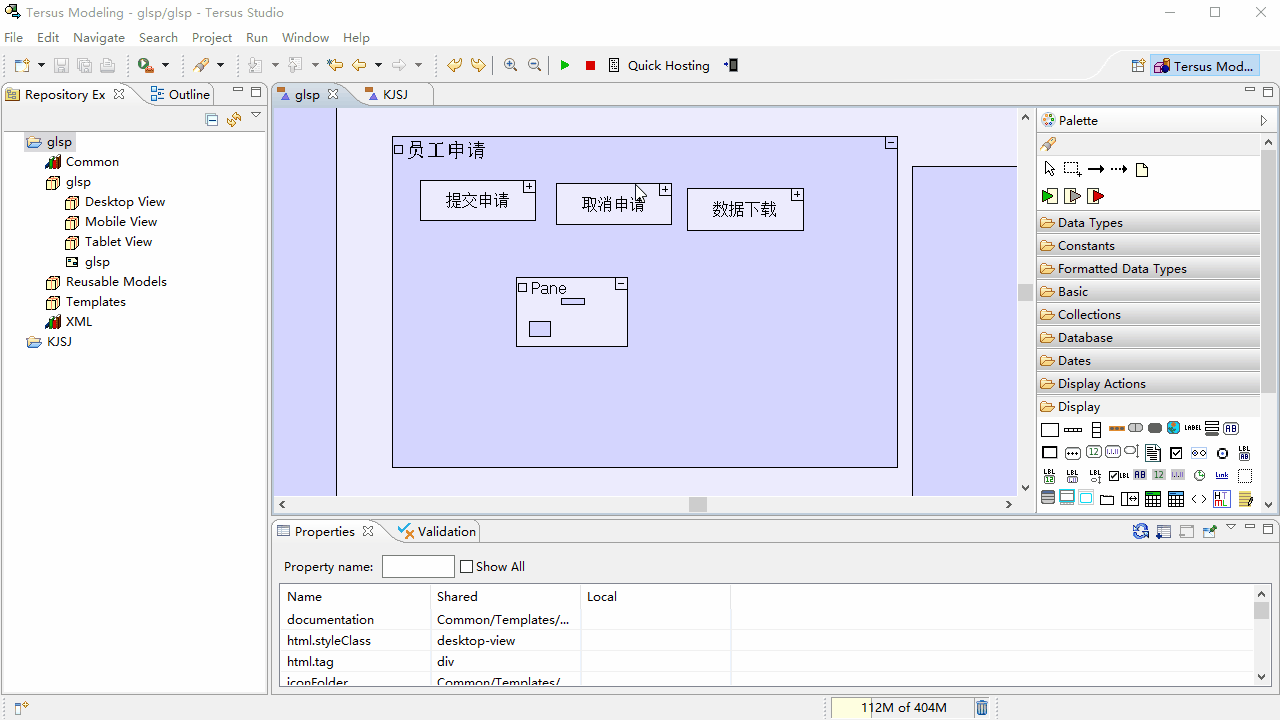Collapse the Pane element minus sign
Image resolution: width=1280 pixels, height=720 pixels.
[x=621, y=284]
